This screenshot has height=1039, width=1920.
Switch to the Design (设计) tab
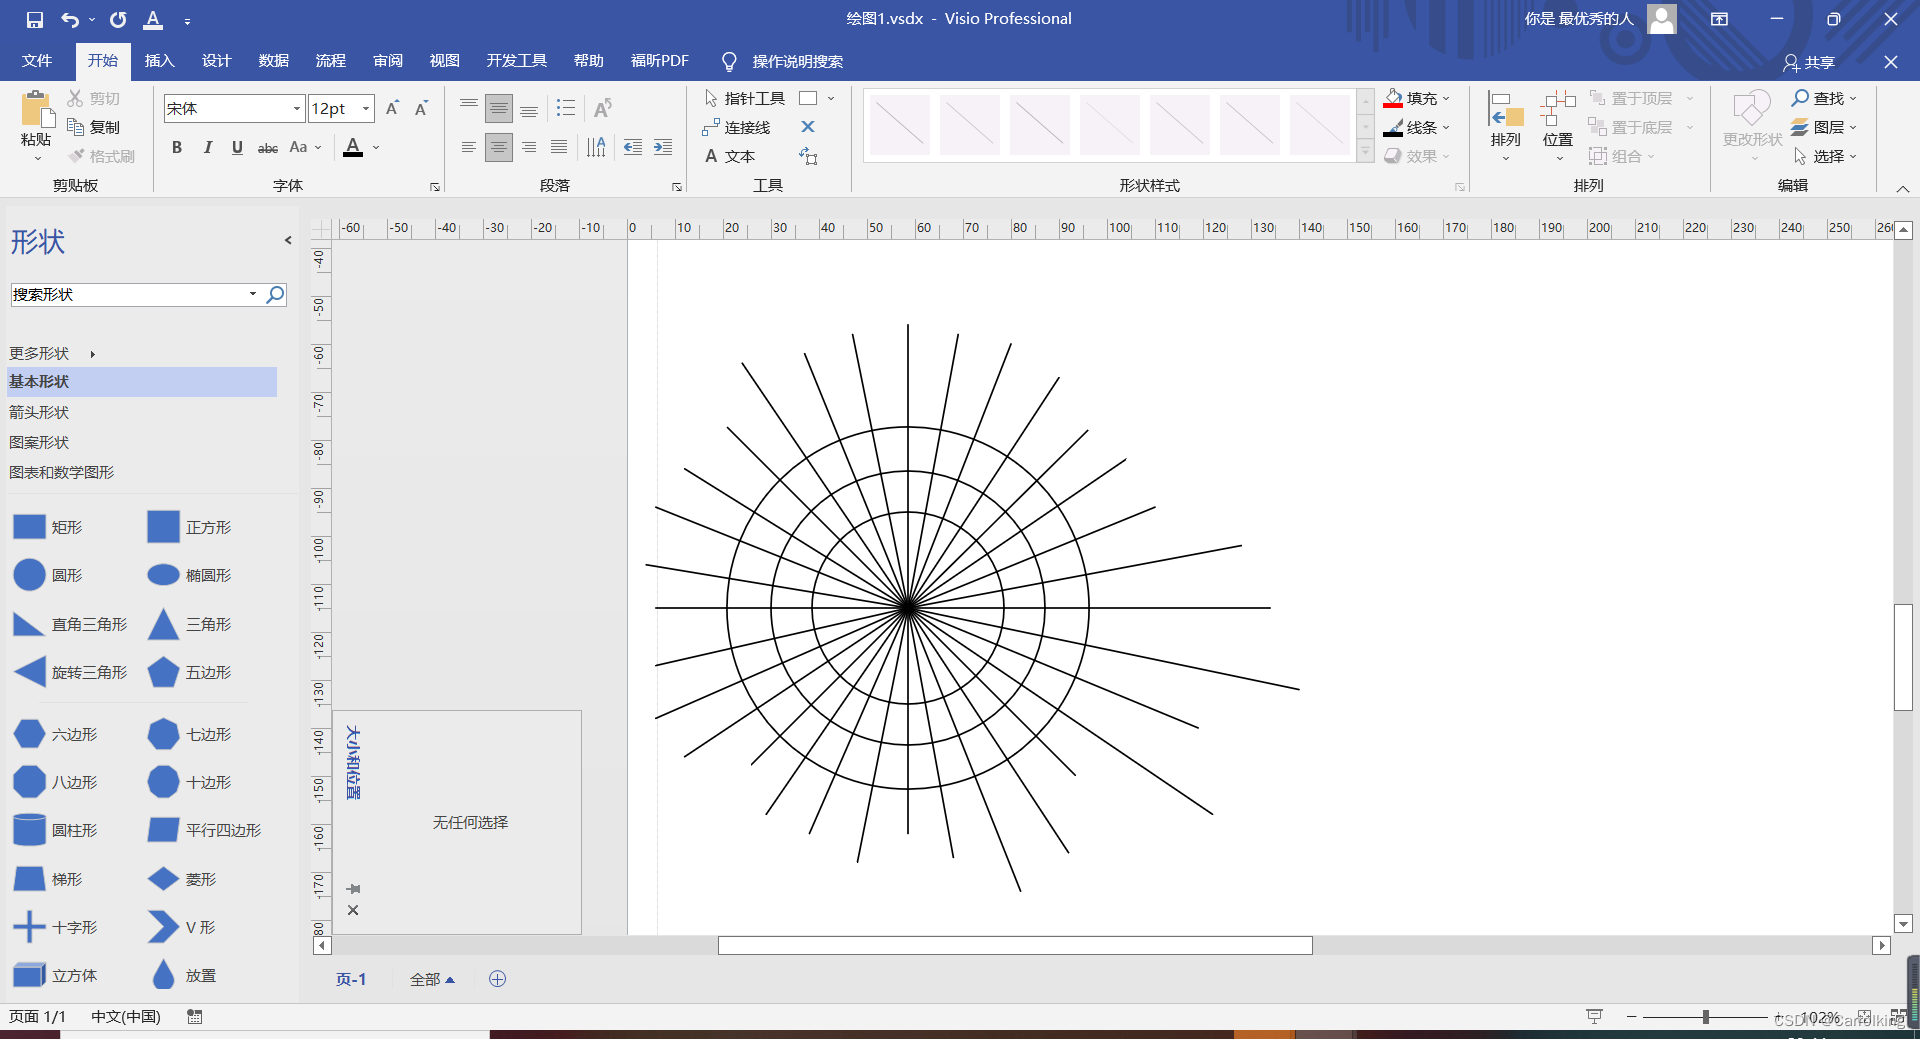pos(216,61)
